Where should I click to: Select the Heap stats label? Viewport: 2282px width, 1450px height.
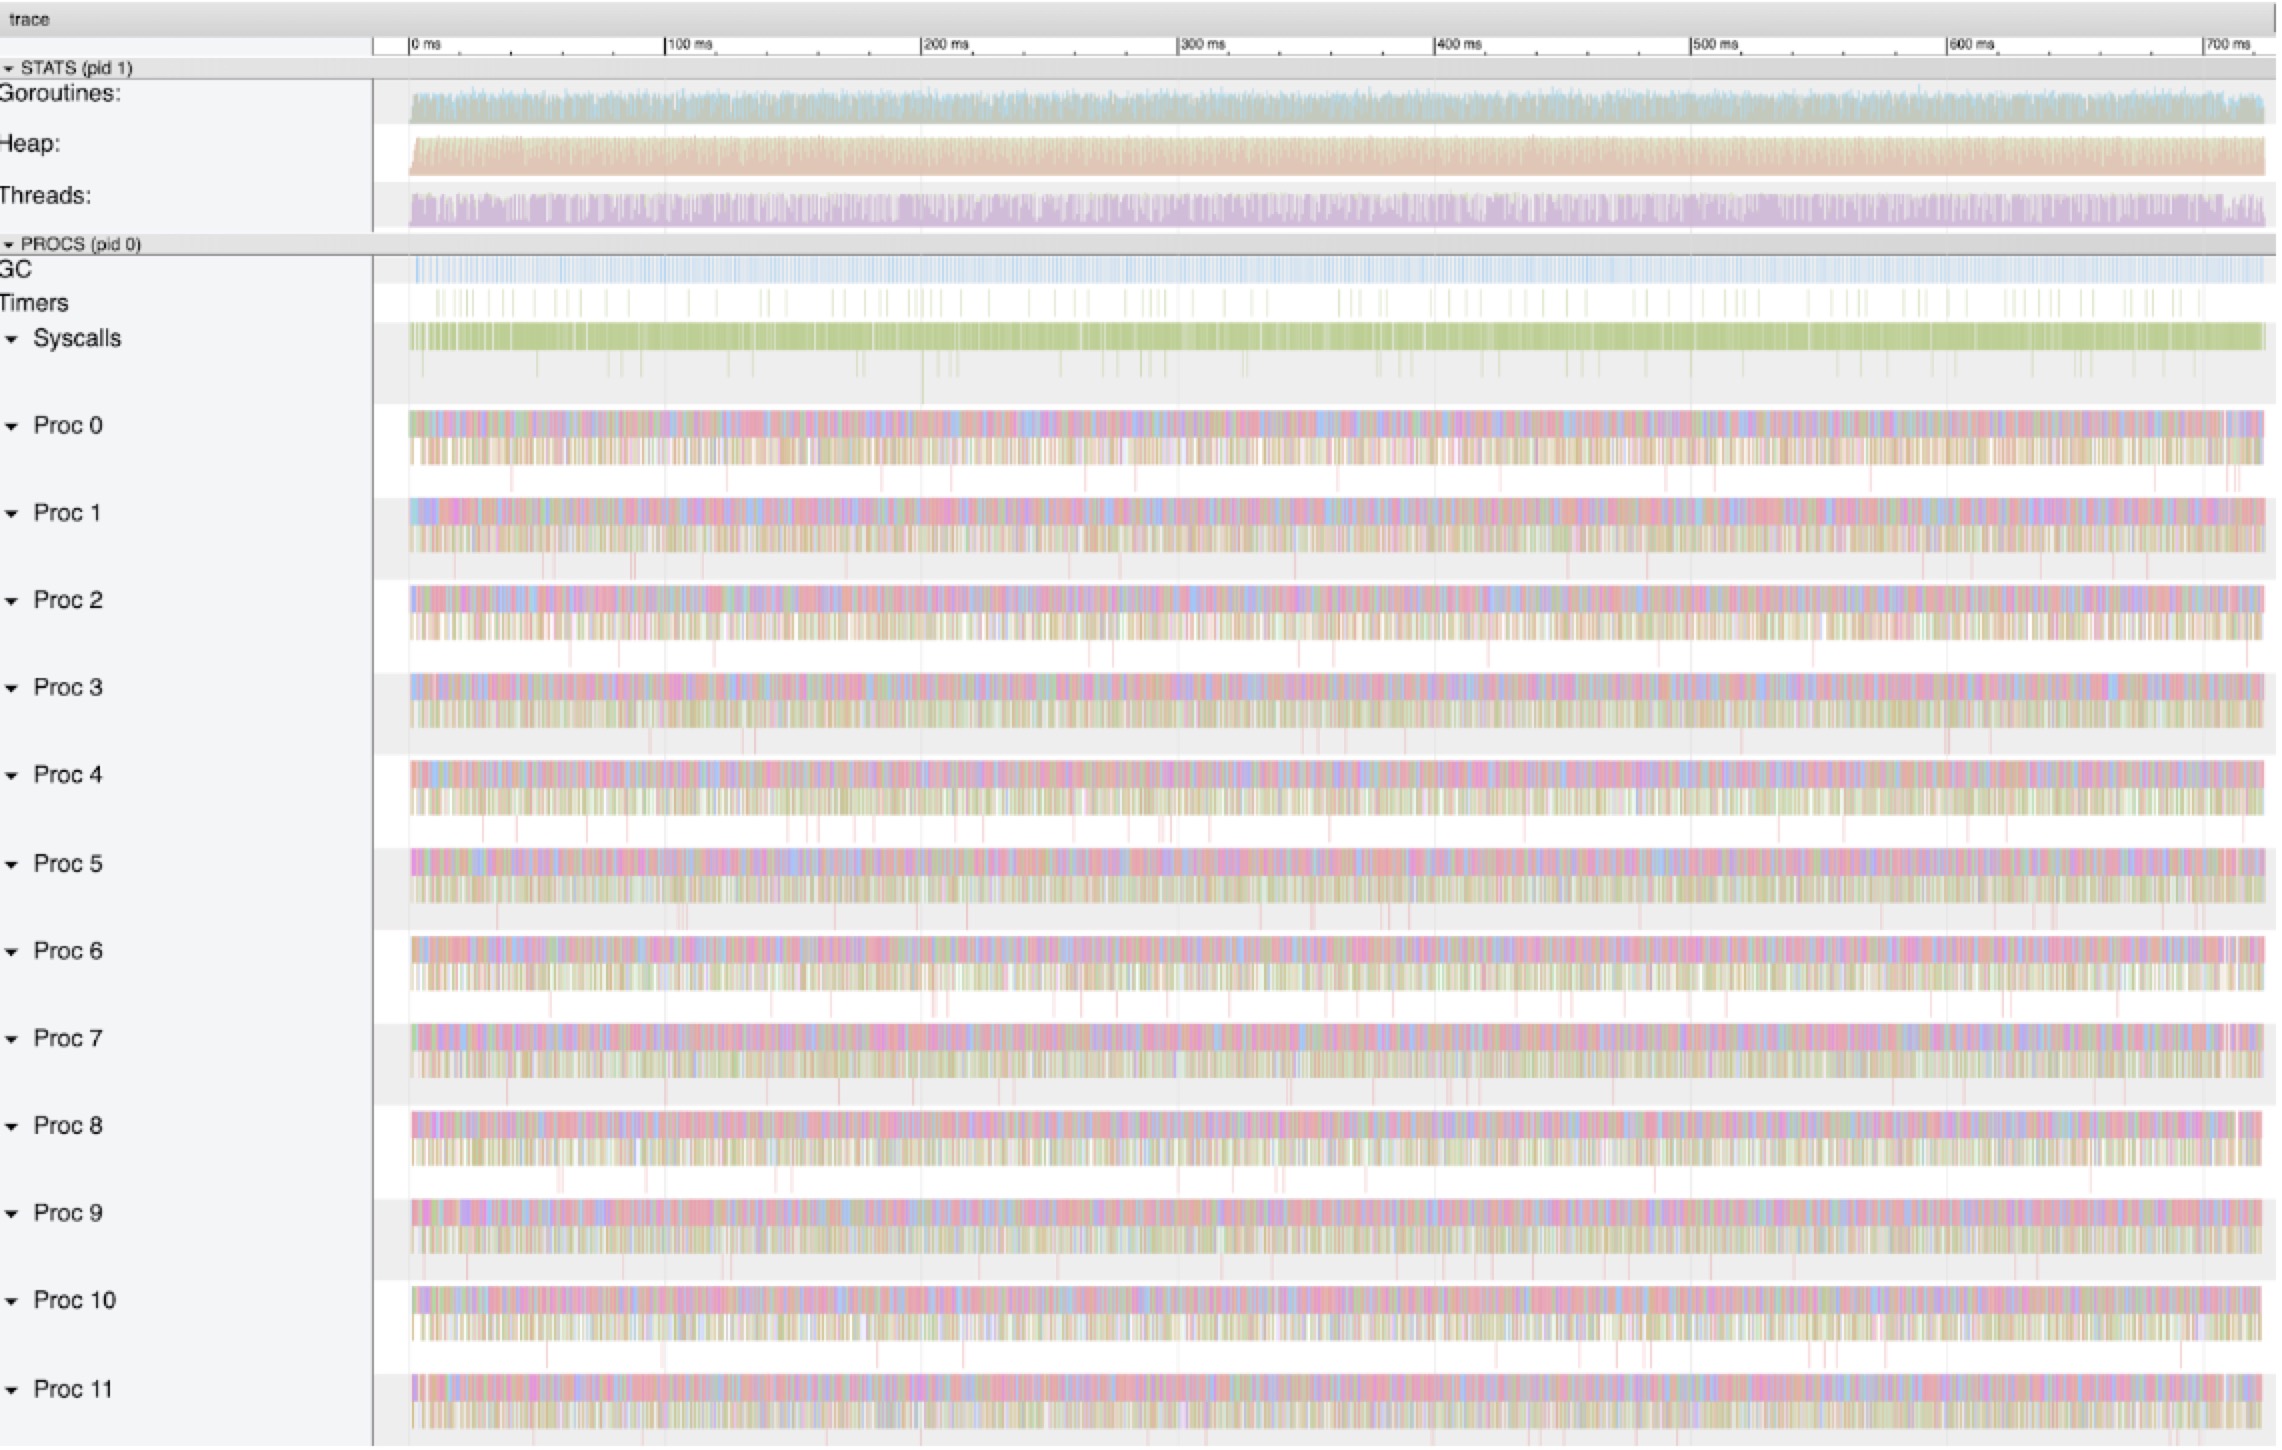coord(30,144)
